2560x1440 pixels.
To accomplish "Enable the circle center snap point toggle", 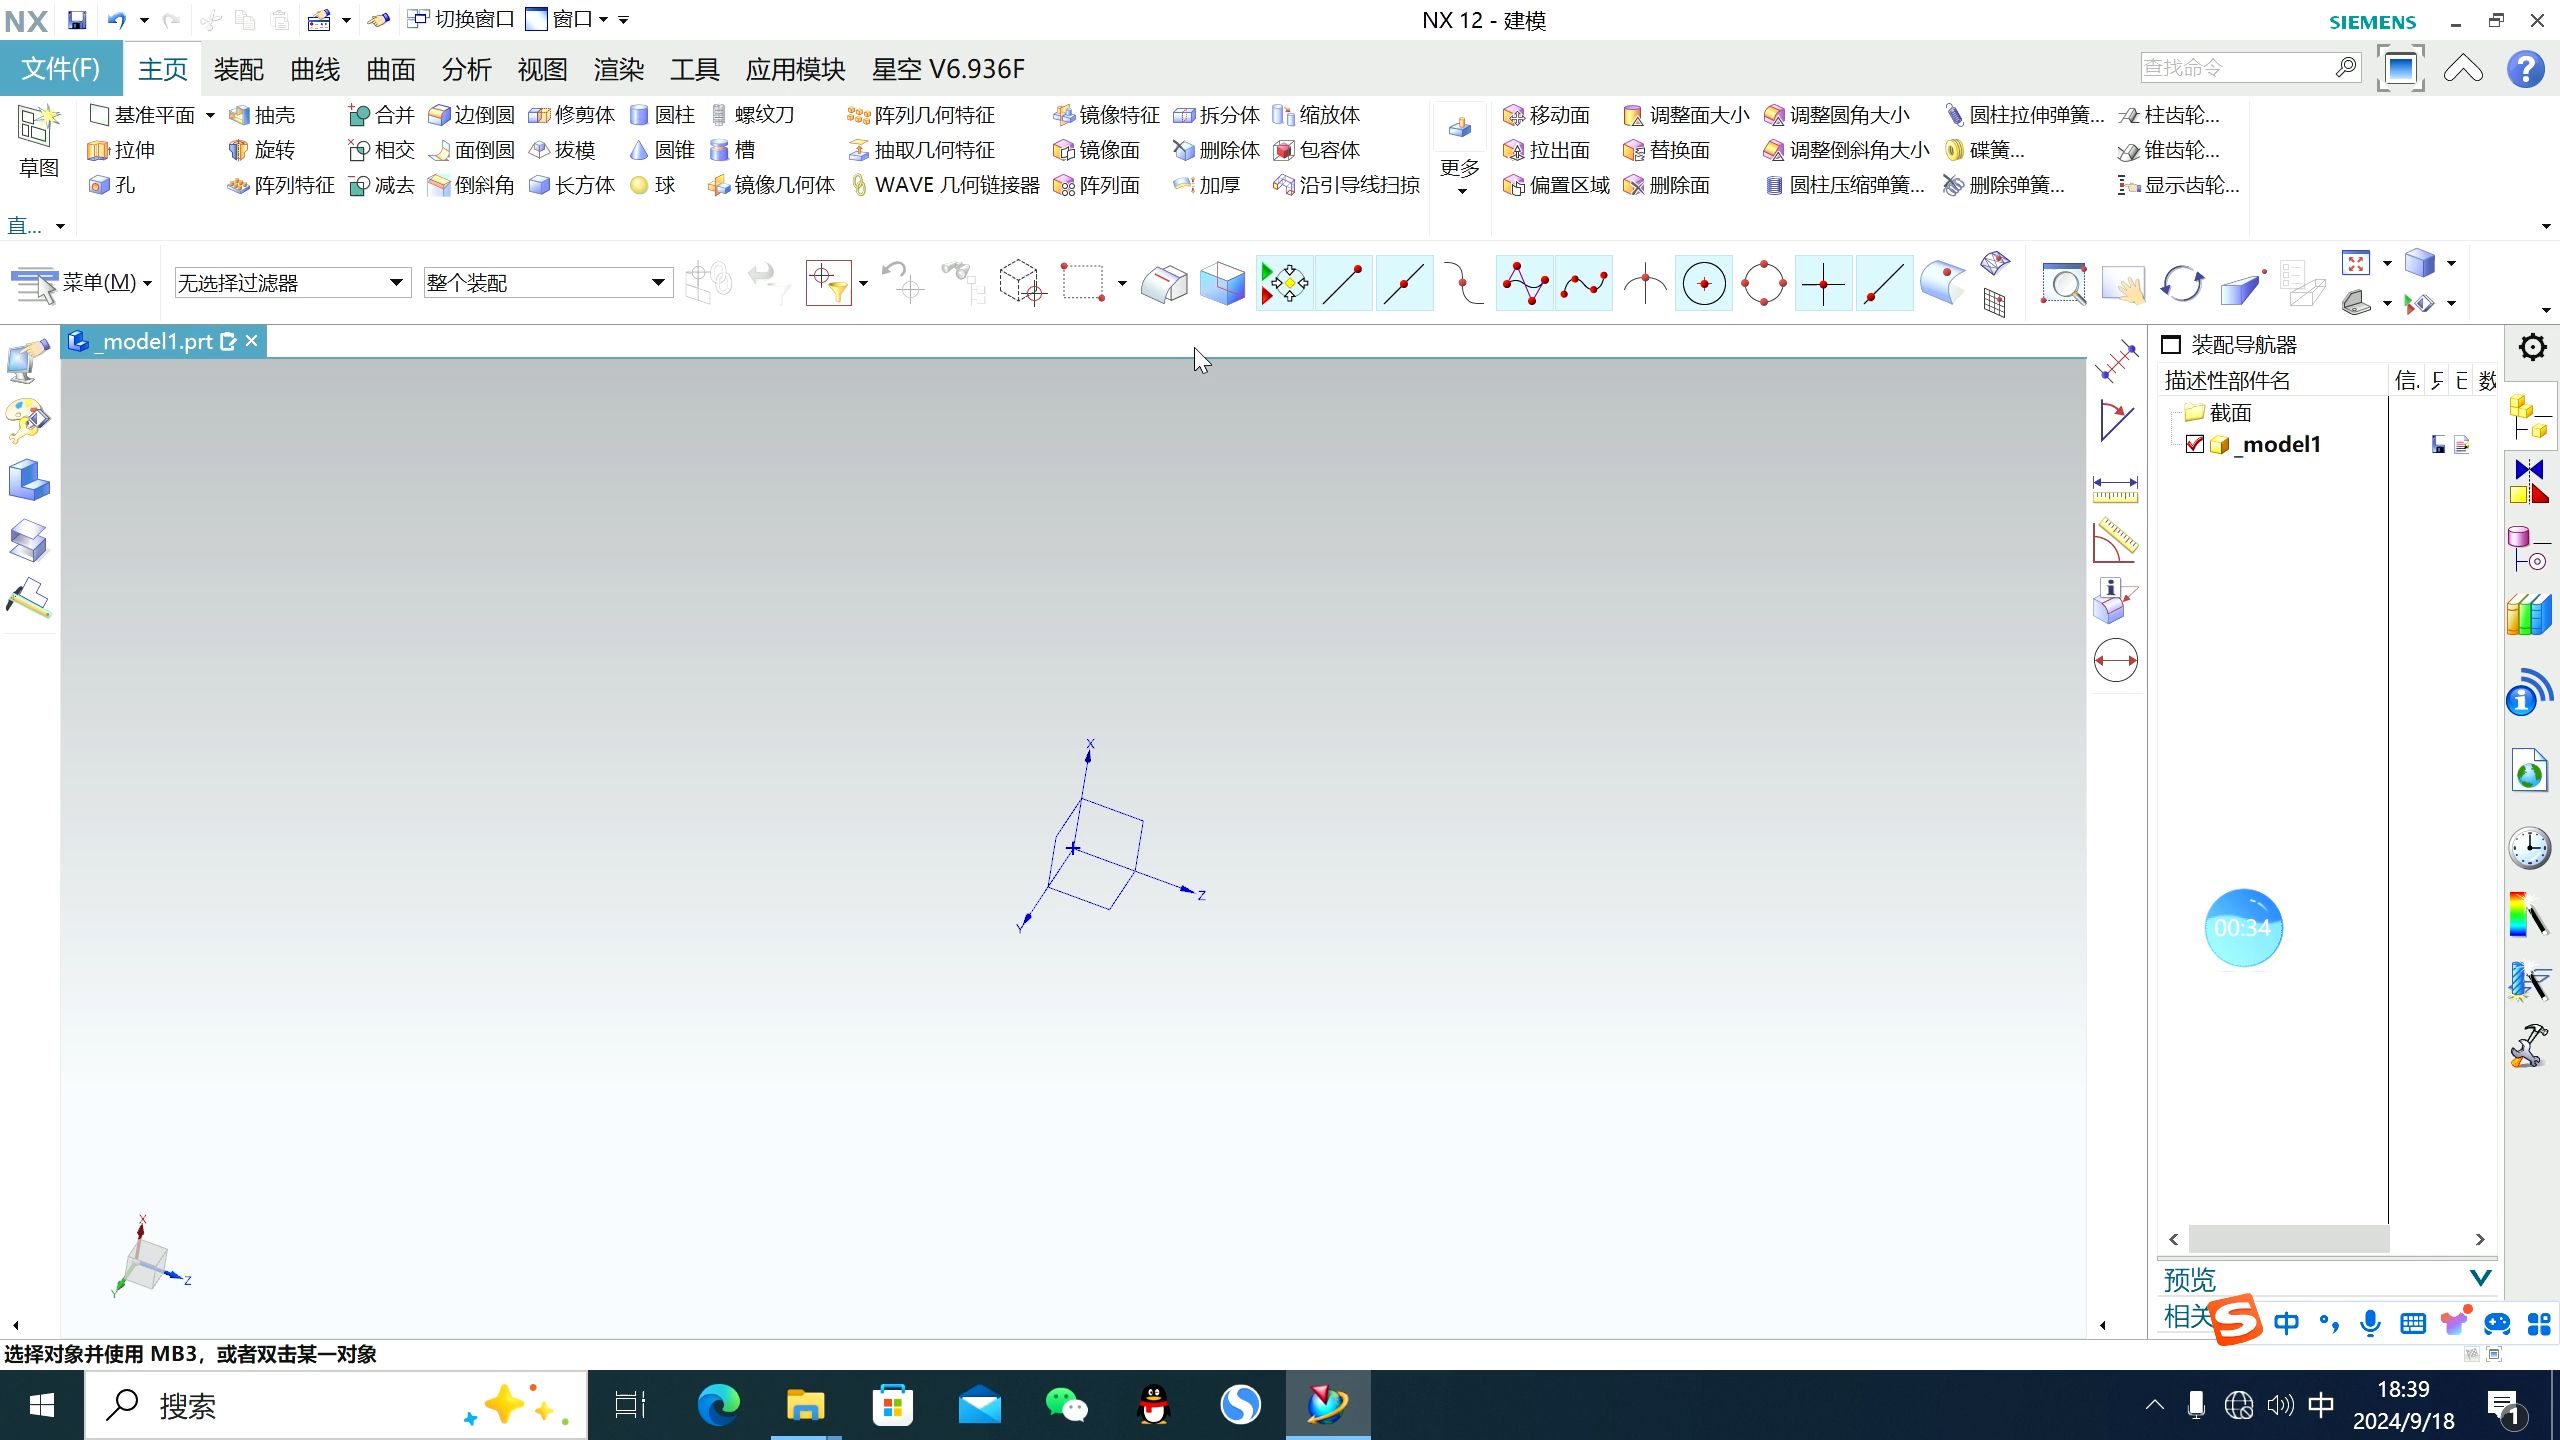I will [x=1703, y=283].
